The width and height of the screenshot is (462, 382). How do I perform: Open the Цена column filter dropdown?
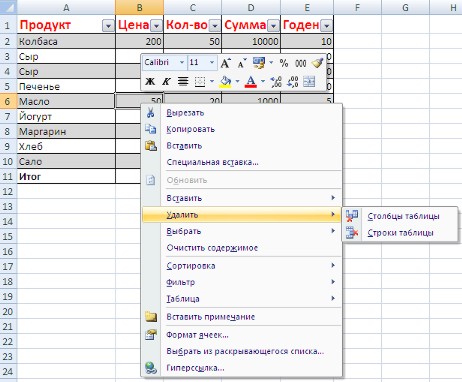coord(156,26)
